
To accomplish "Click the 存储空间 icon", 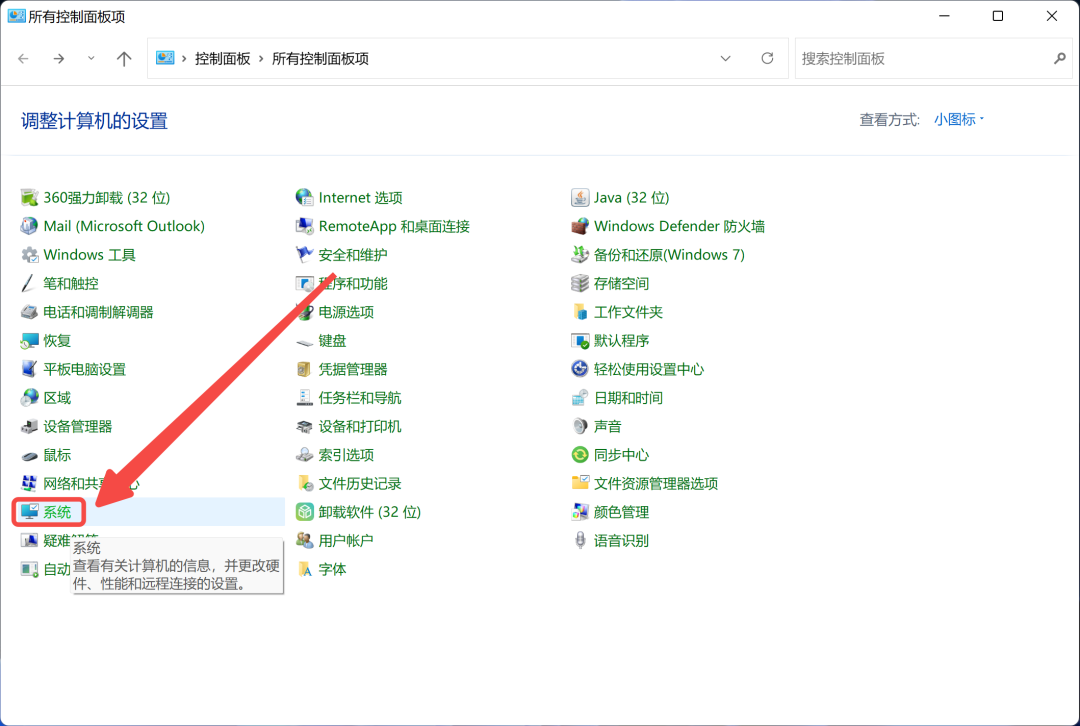I will [580, 283].
